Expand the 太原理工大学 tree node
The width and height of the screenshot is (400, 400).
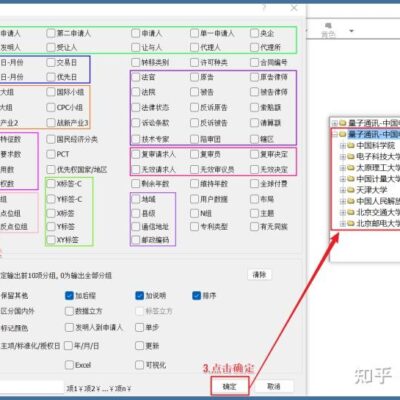tap(342, 168)
